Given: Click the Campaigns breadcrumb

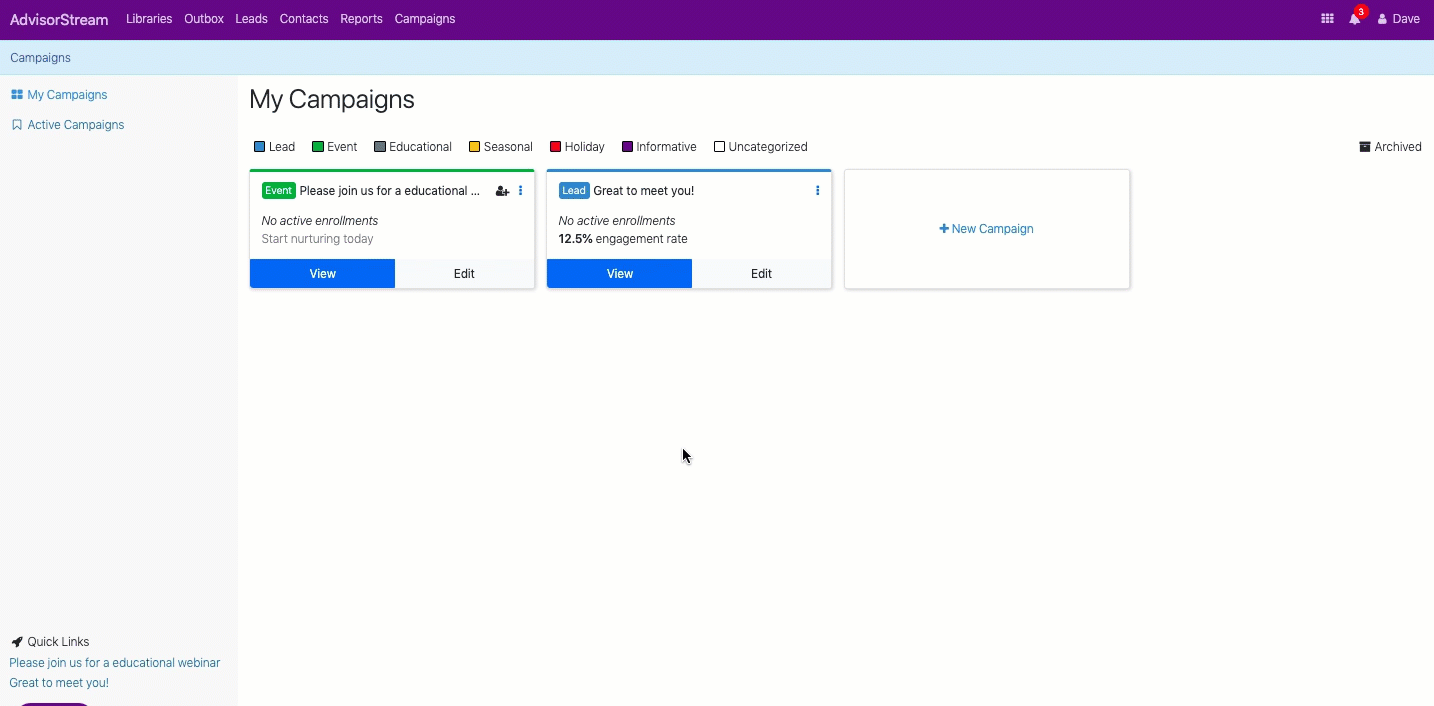Looking at the screenshot, I should click(x=40, y=58).
